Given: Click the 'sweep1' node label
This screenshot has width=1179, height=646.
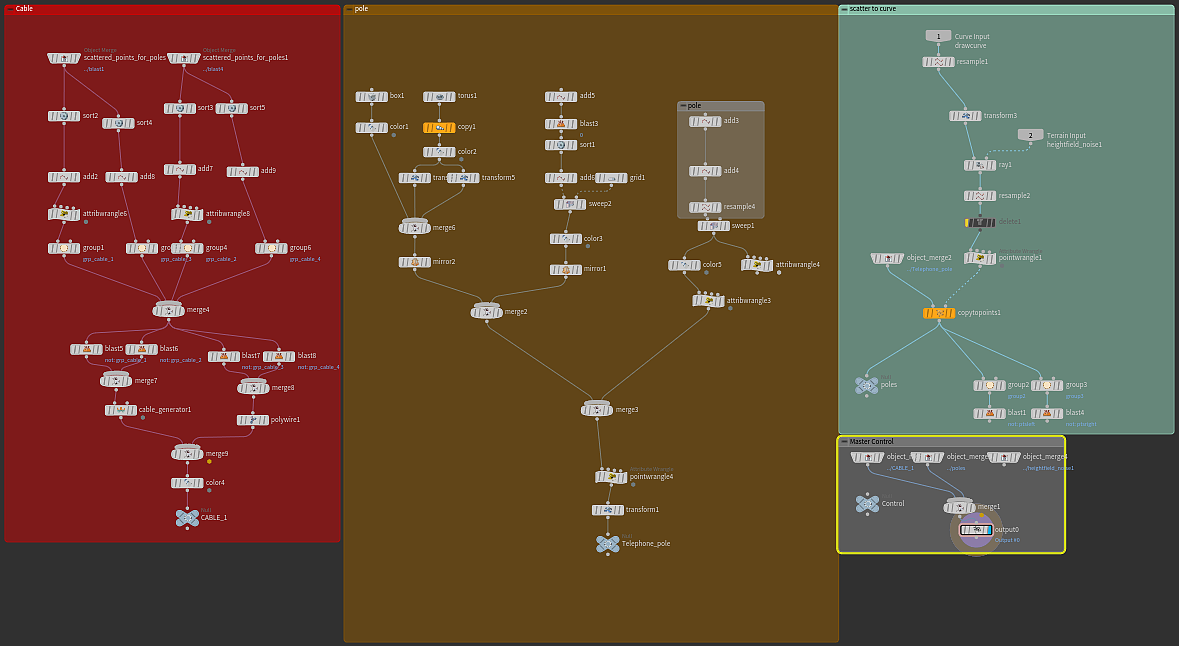Looking at the screenshot, I should pyautogui.click(x=743, y=226).
